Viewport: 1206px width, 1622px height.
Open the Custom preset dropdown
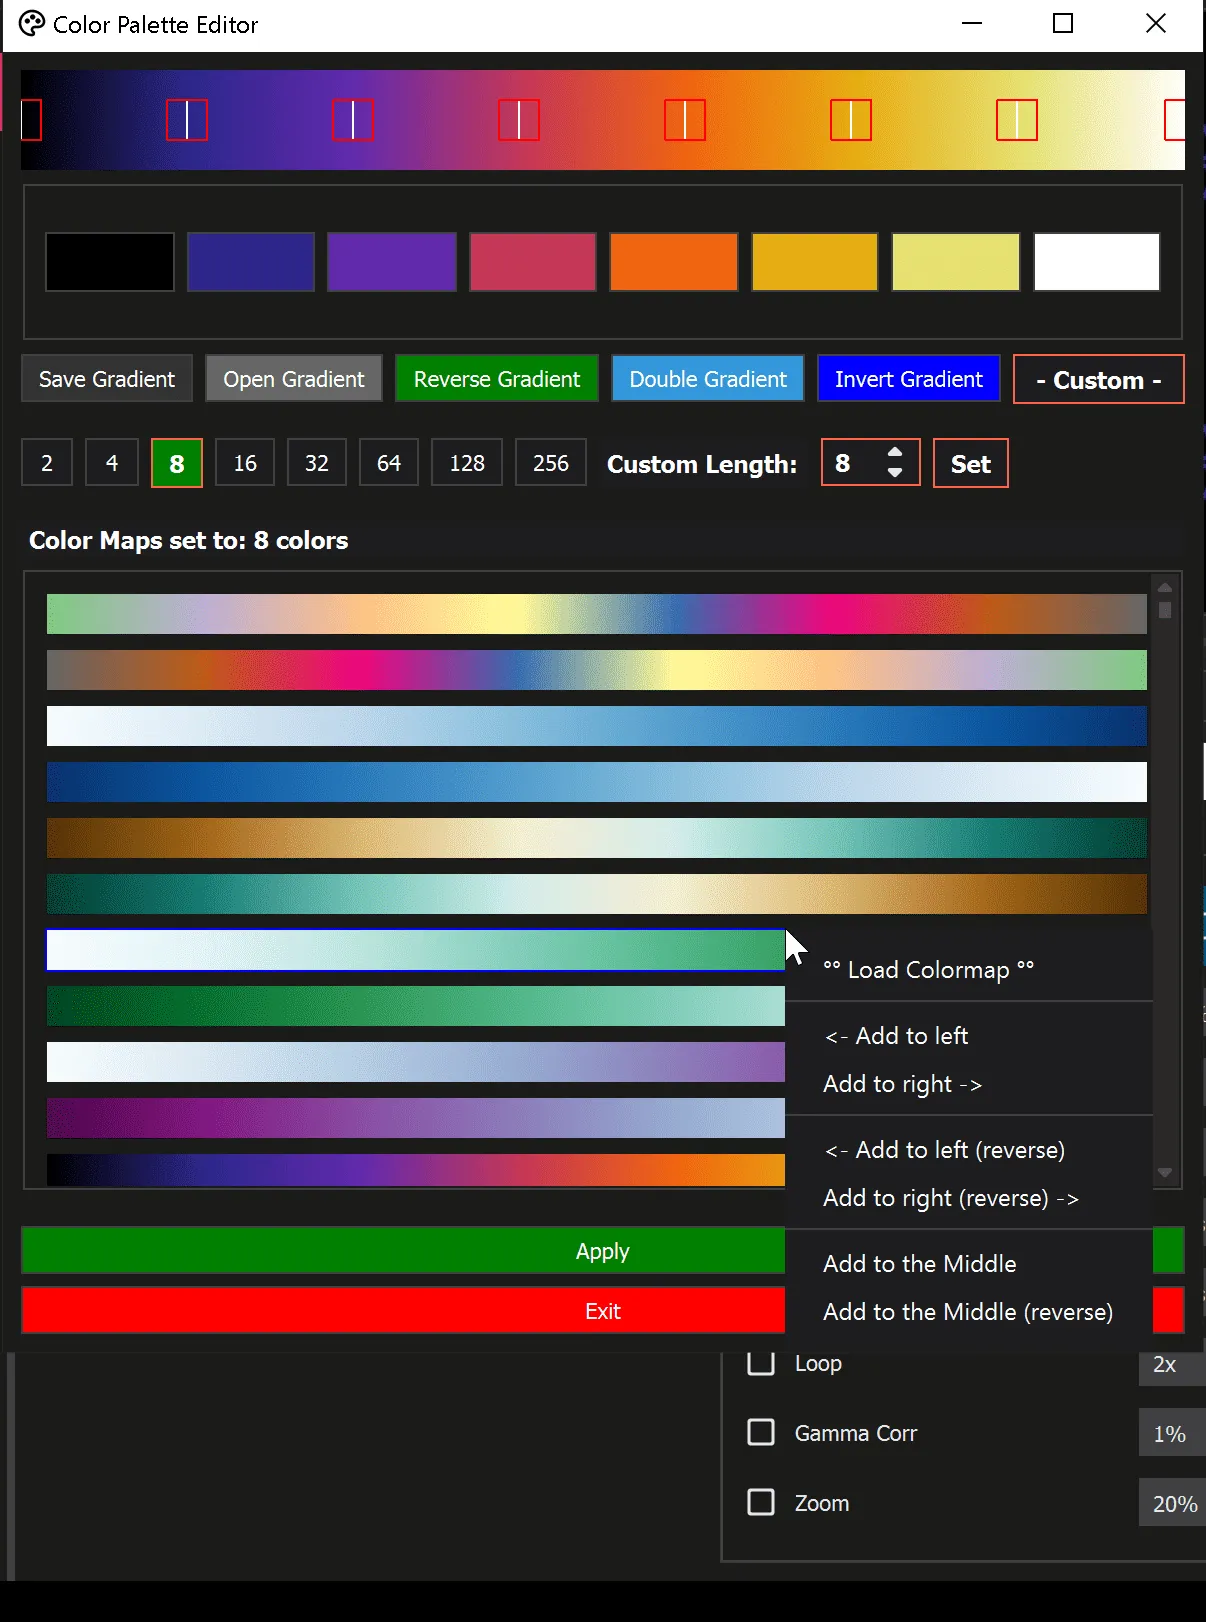[x=1098, y=379]
